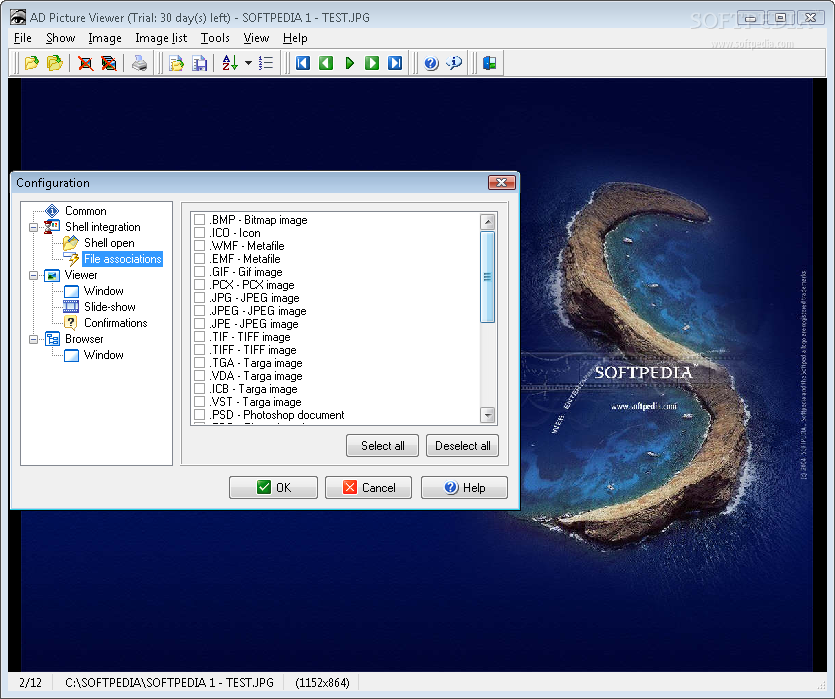Select Window under the Viewer node
Screen dimensions: 835x699
[103, 291]
